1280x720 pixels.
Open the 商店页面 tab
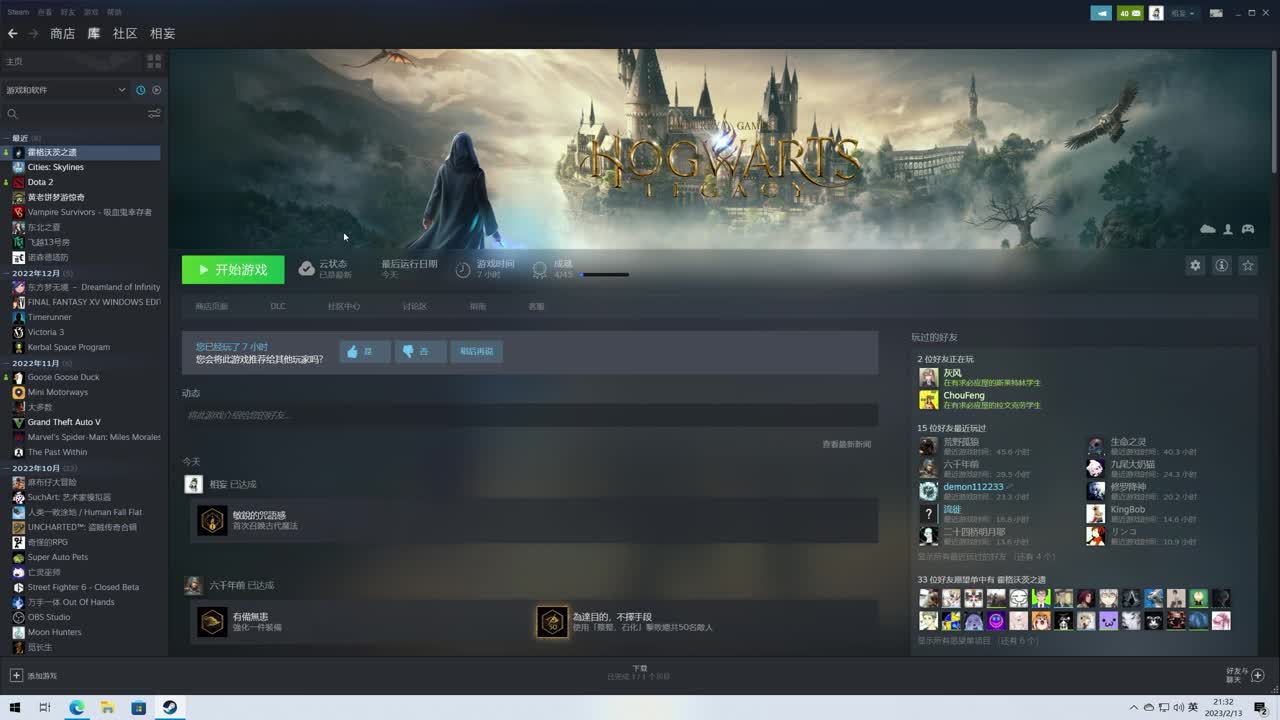(211, 306)
